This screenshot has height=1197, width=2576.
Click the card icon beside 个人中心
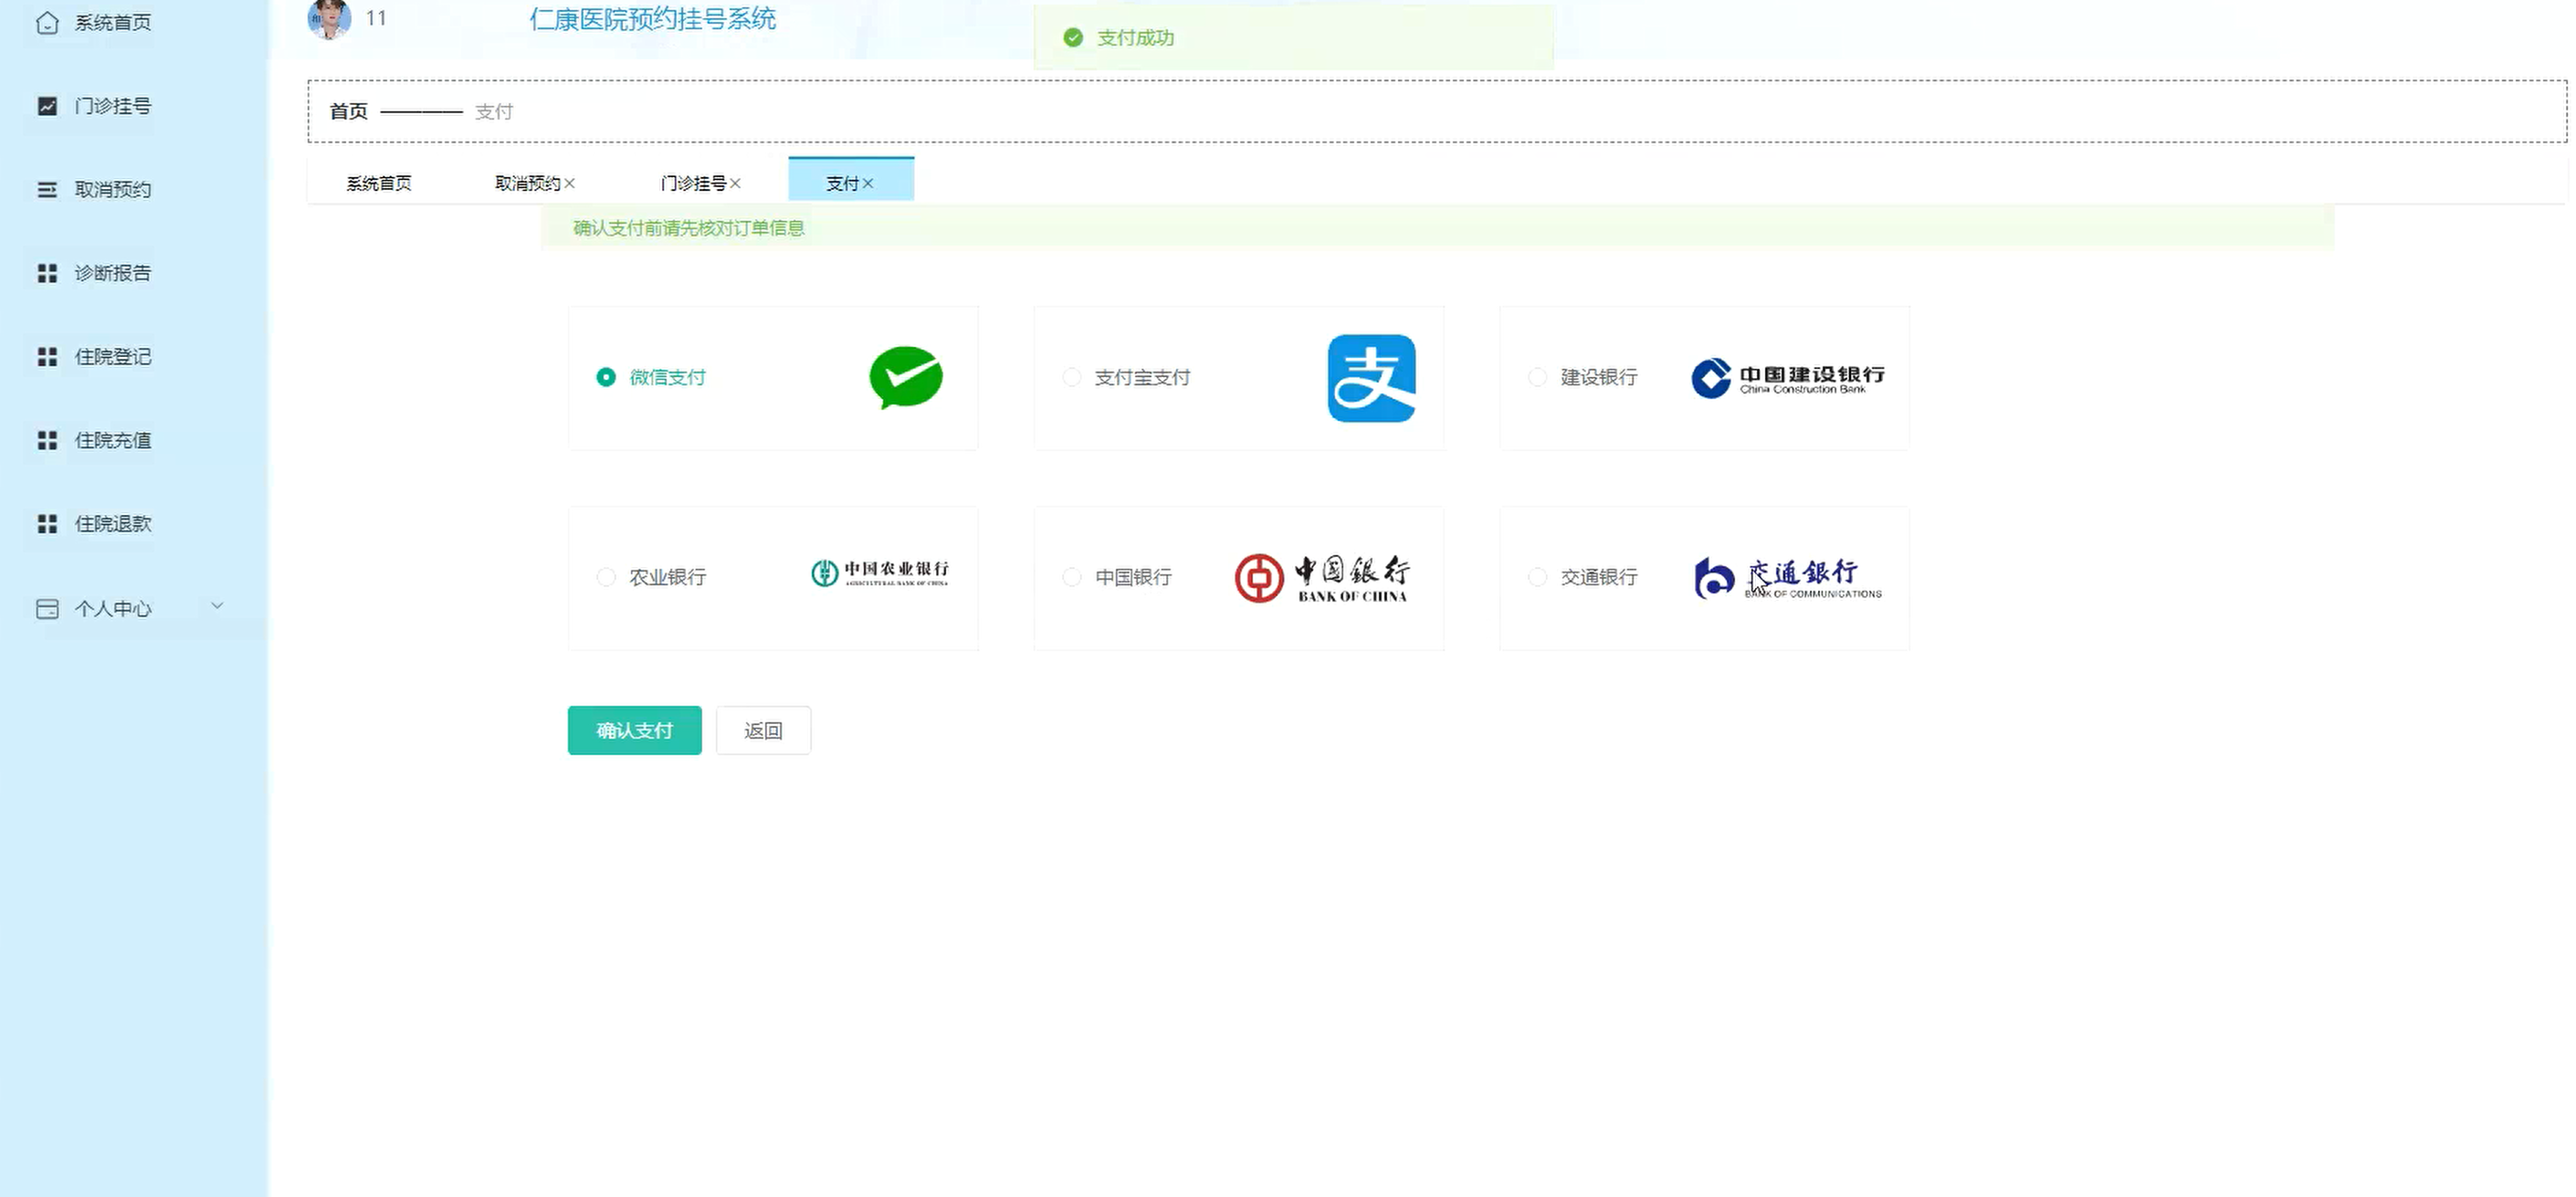47,609
